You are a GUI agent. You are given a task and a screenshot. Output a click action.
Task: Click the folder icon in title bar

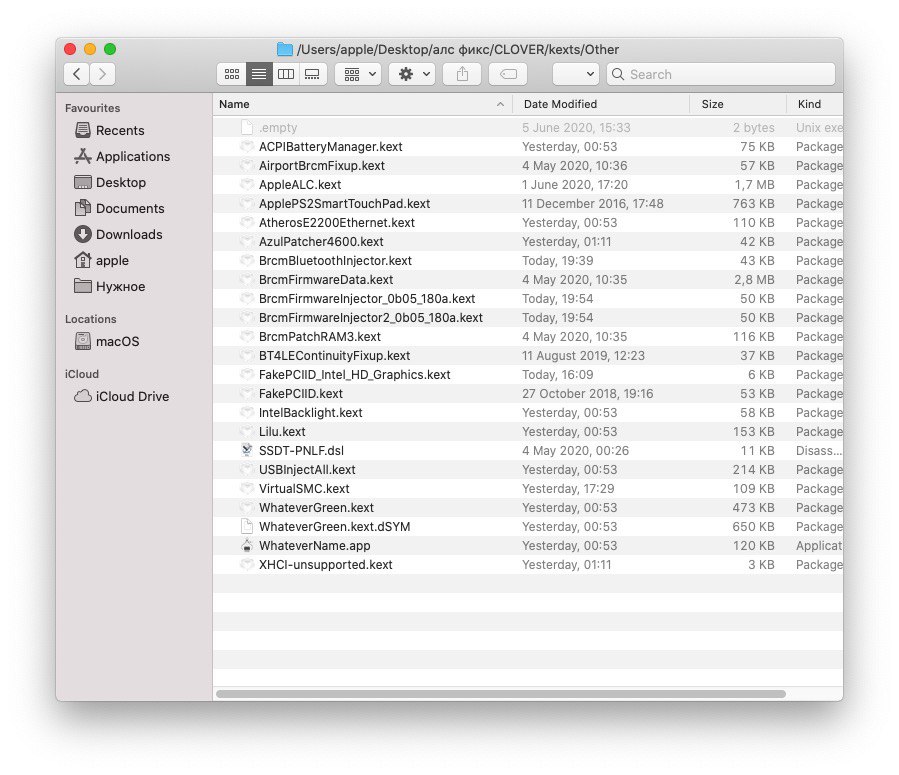coord(284,49)
